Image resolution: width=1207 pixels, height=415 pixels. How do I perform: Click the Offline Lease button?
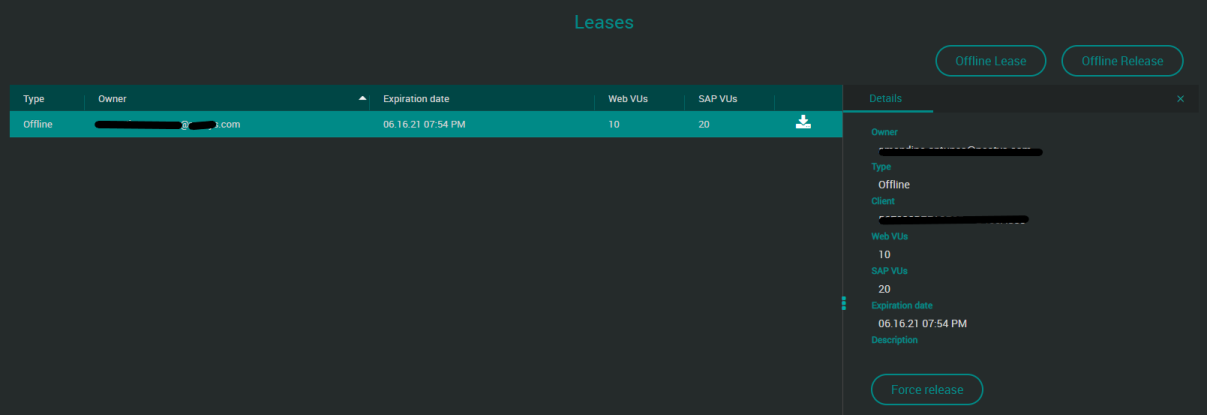(x=990, y=61)
